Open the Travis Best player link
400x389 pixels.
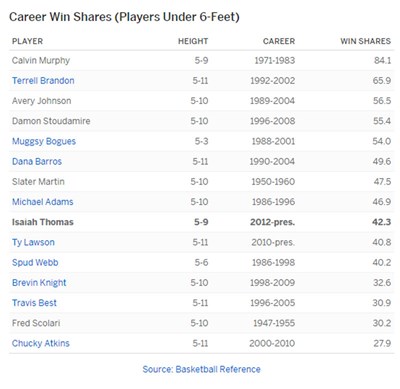click(x=34, y=303)
